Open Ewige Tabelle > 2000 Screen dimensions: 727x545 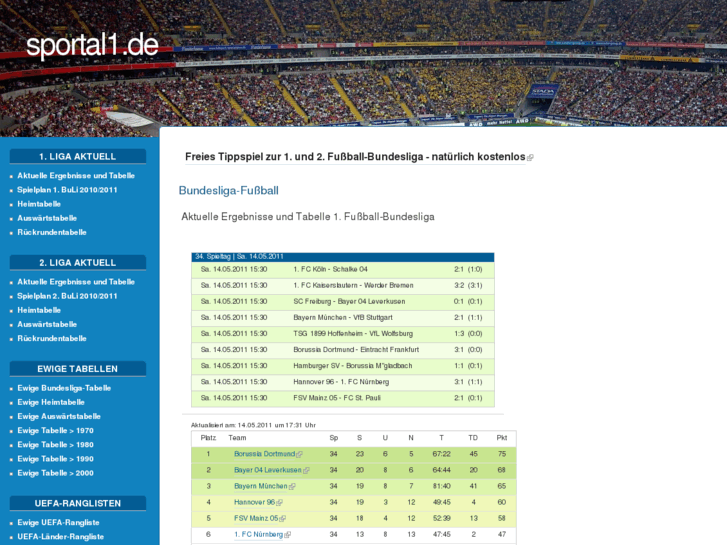click(55, 473)
